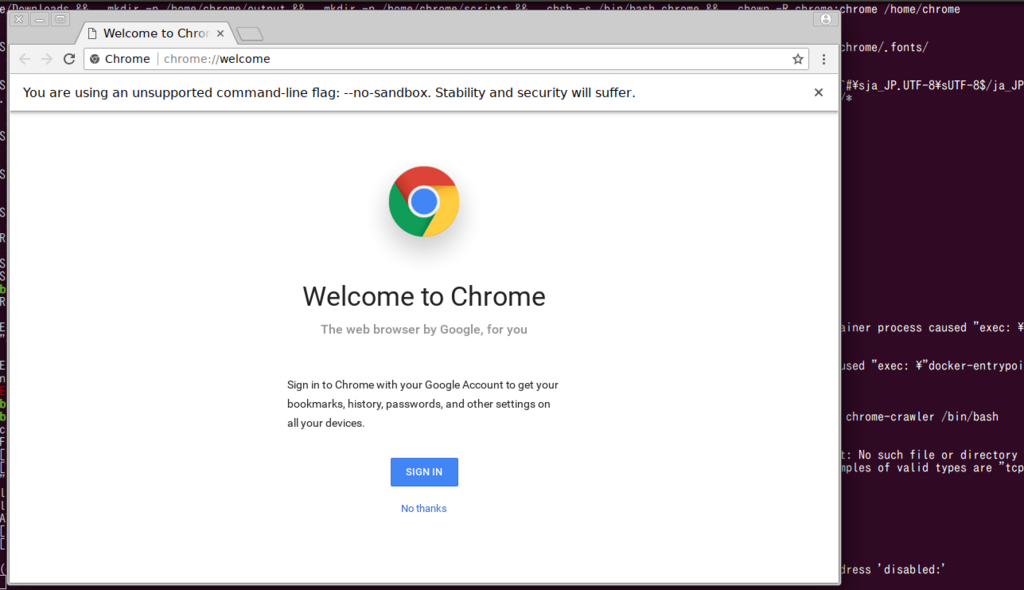Click the unsupported command-line flag warning text
The height and width of the screenshot is (590, 1024).
click(x=328, y=93)
